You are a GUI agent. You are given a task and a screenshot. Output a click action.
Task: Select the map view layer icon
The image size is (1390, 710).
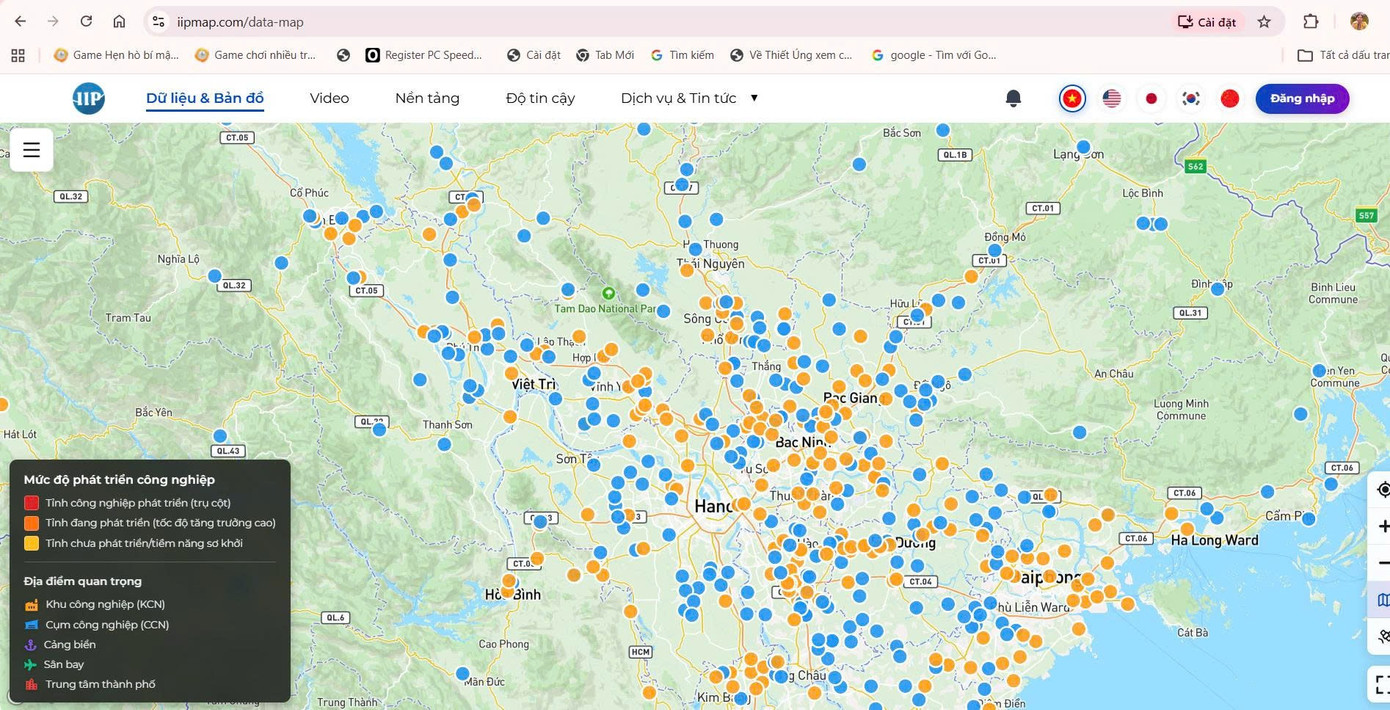(1383, 600)
